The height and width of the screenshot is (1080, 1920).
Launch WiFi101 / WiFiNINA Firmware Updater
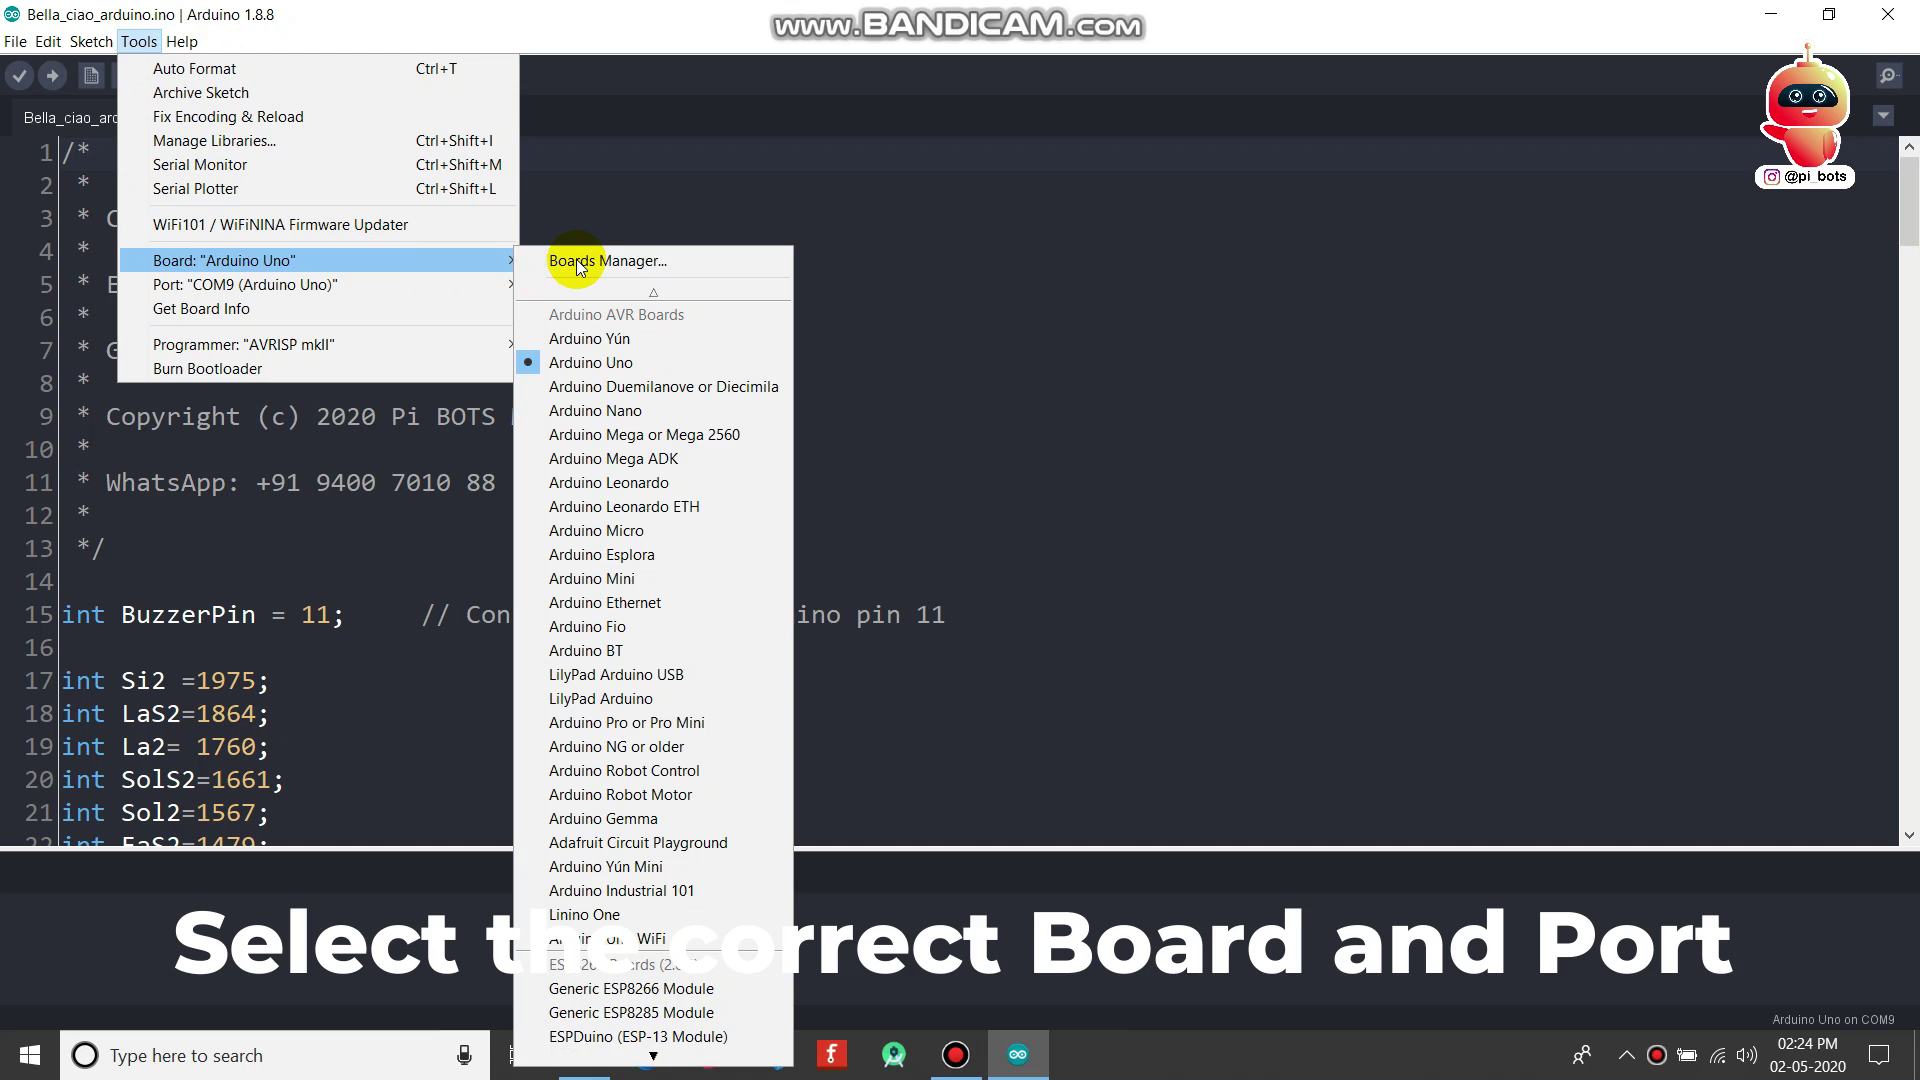[x=318, y=225]
